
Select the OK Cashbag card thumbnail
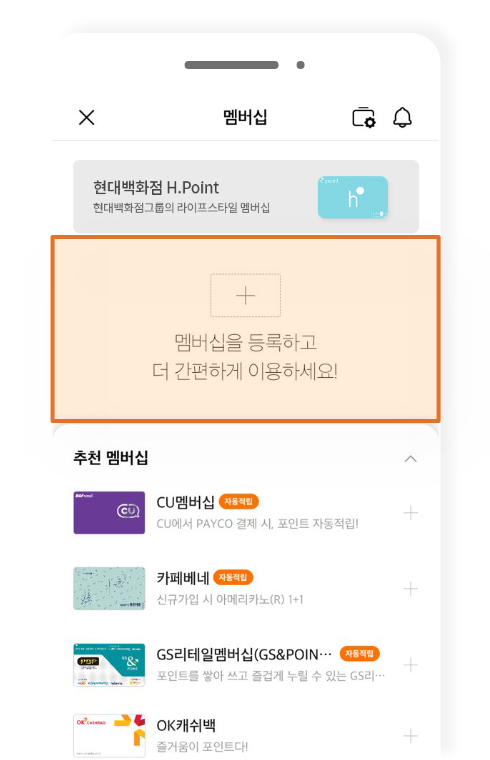tap(109, 736)
